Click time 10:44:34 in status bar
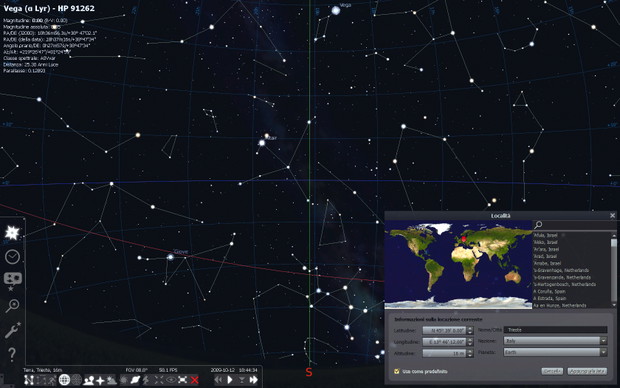620x388 pixels. pos(248,370)
